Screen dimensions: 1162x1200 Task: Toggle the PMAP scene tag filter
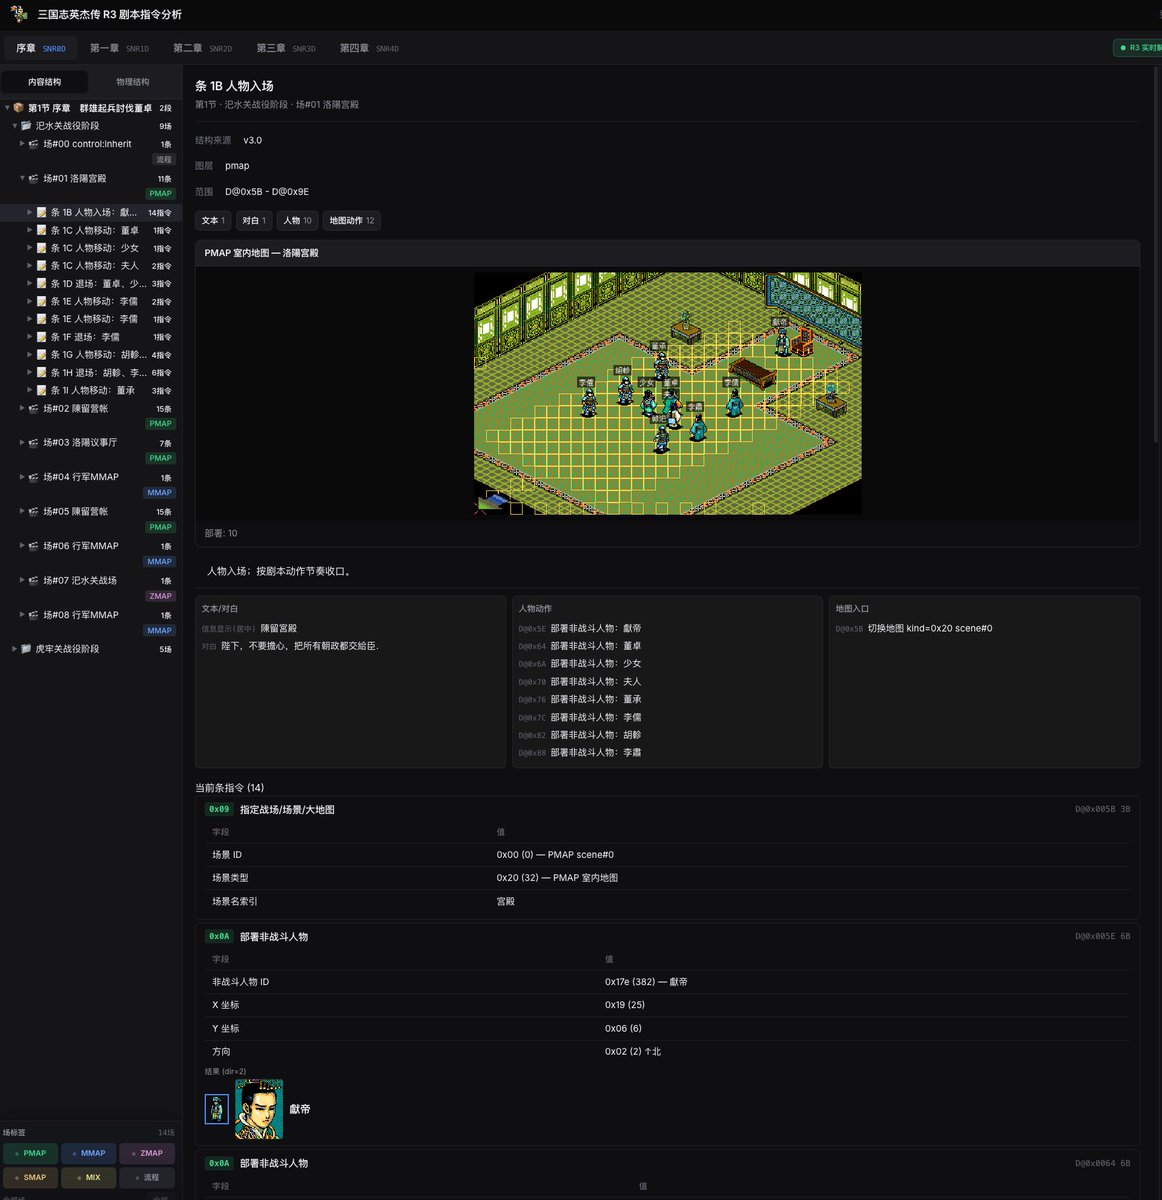coord(30,1153)
